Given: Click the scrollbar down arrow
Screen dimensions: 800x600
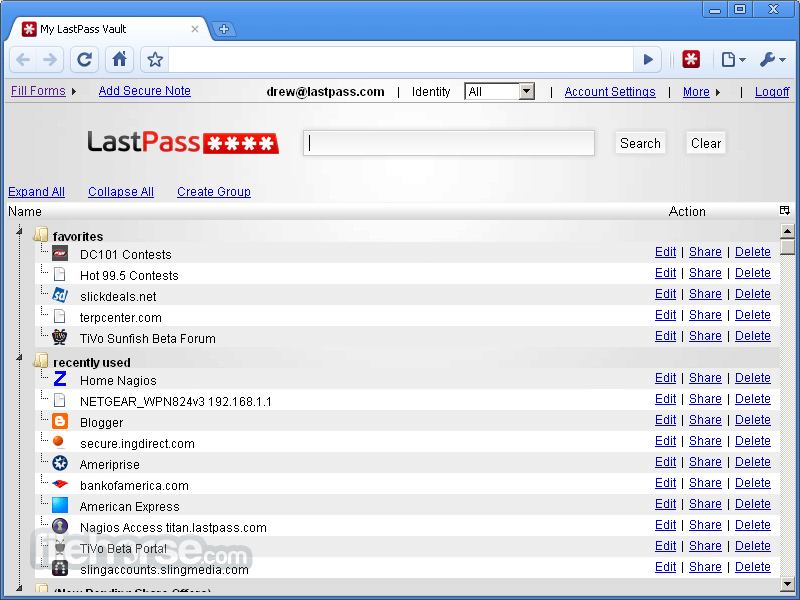Looking at the screenshot, I should pyautogui.click(x=787, y=584).
